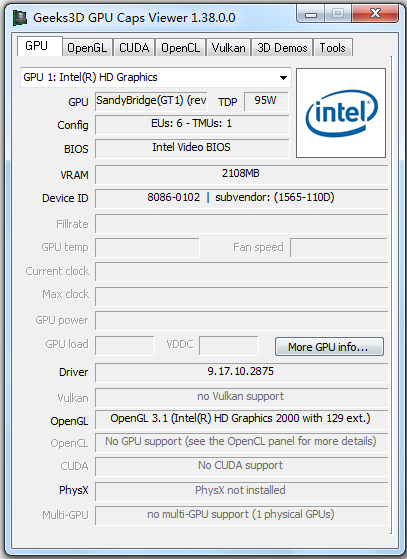Select the Tools tab
Image resolution: width=407 pixels, height=559 pixels.
pyautogui.click(x=333, y=48)
